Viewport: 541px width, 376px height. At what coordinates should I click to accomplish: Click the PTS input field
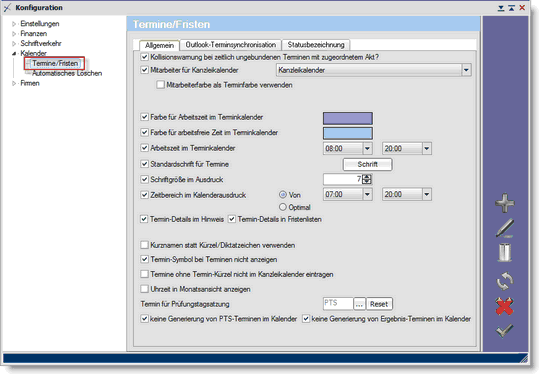click(x=338, y=304)
